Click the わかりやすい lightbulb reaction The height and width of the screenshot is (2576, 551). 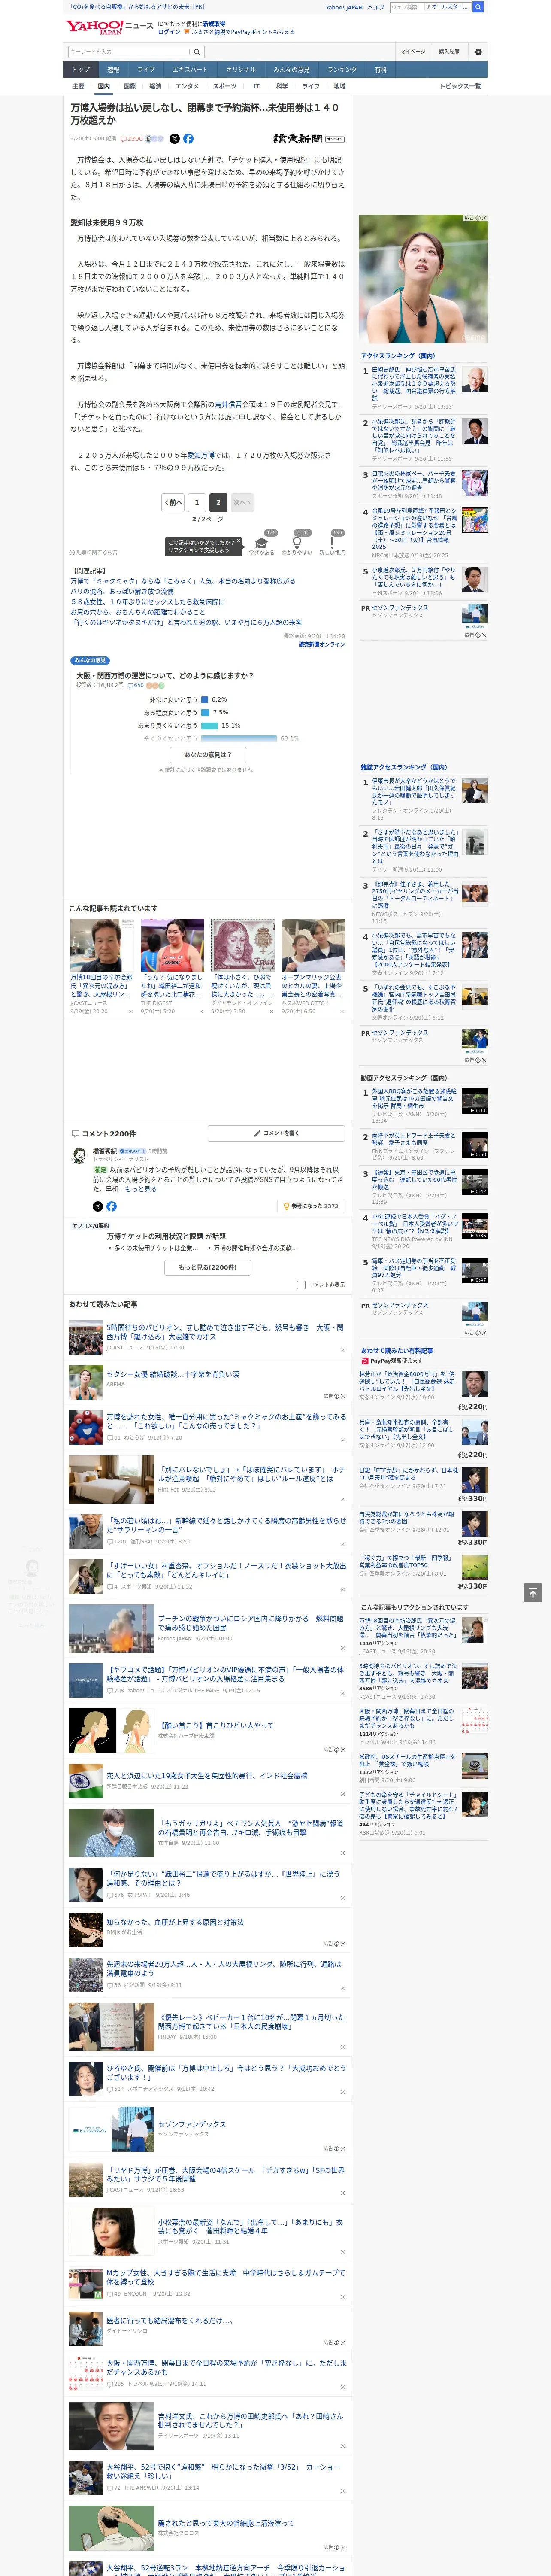[297, 544]
